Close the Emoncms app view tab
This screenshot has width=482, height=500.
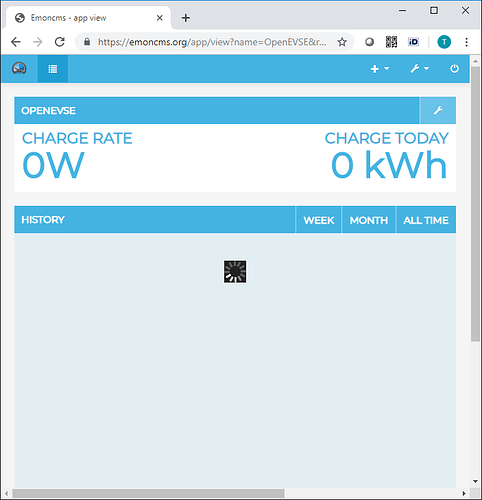160,18
